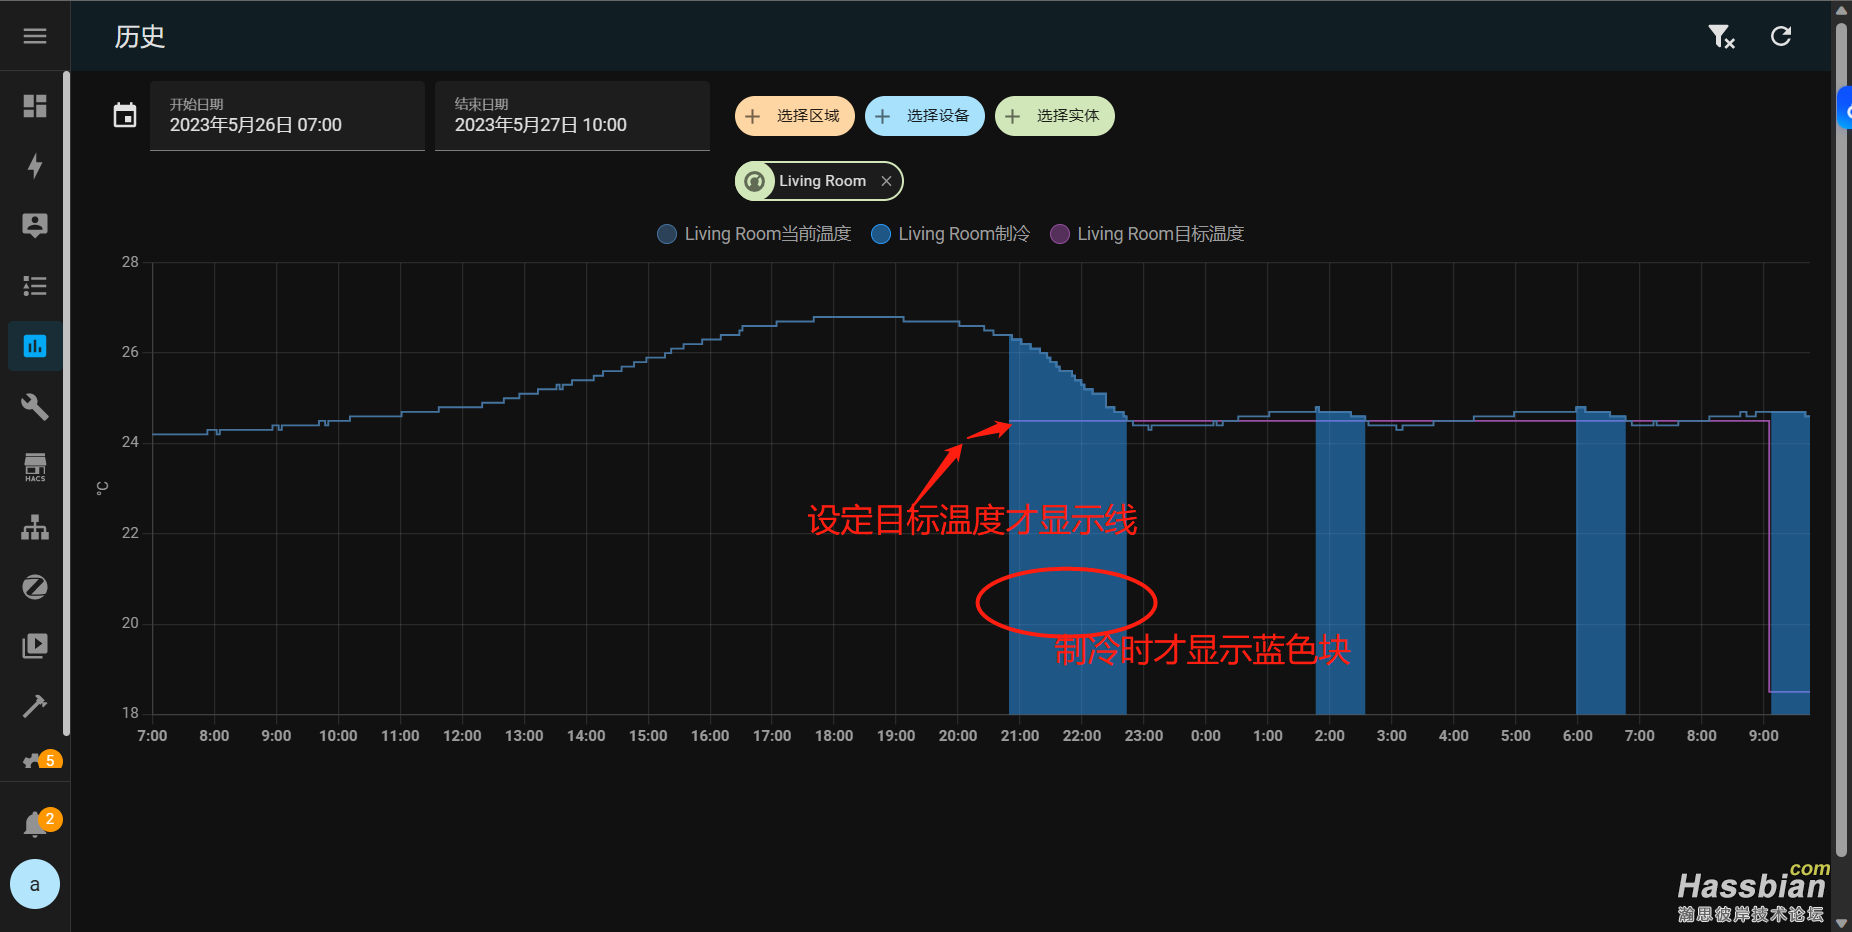Click the 0:00 x-axis label
This screenshot has height=932, width=1852.
[x=1206, y=736]
